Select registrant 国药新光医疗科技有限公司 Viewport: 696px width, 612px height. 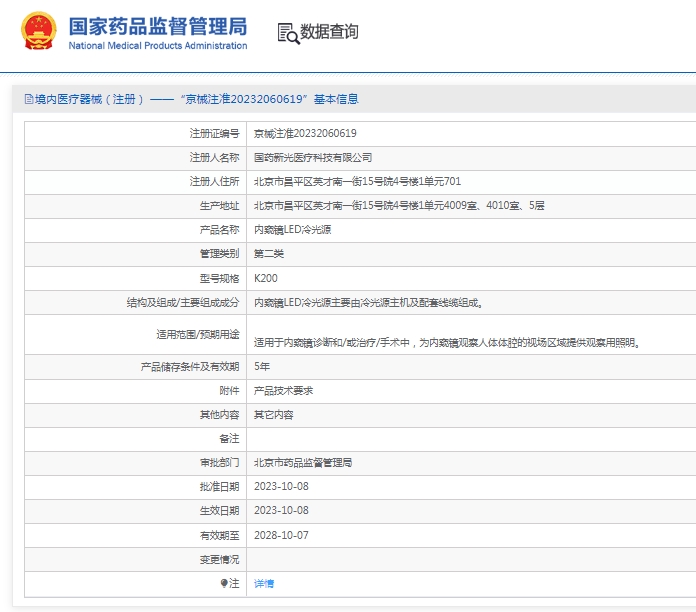tap(312, 157)
